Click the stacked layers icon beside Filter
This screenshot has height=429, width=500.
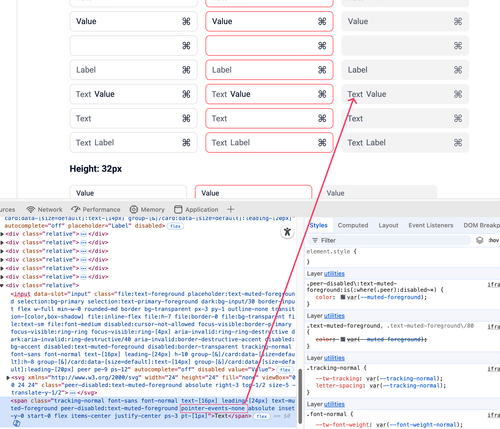tap(479, 240)
